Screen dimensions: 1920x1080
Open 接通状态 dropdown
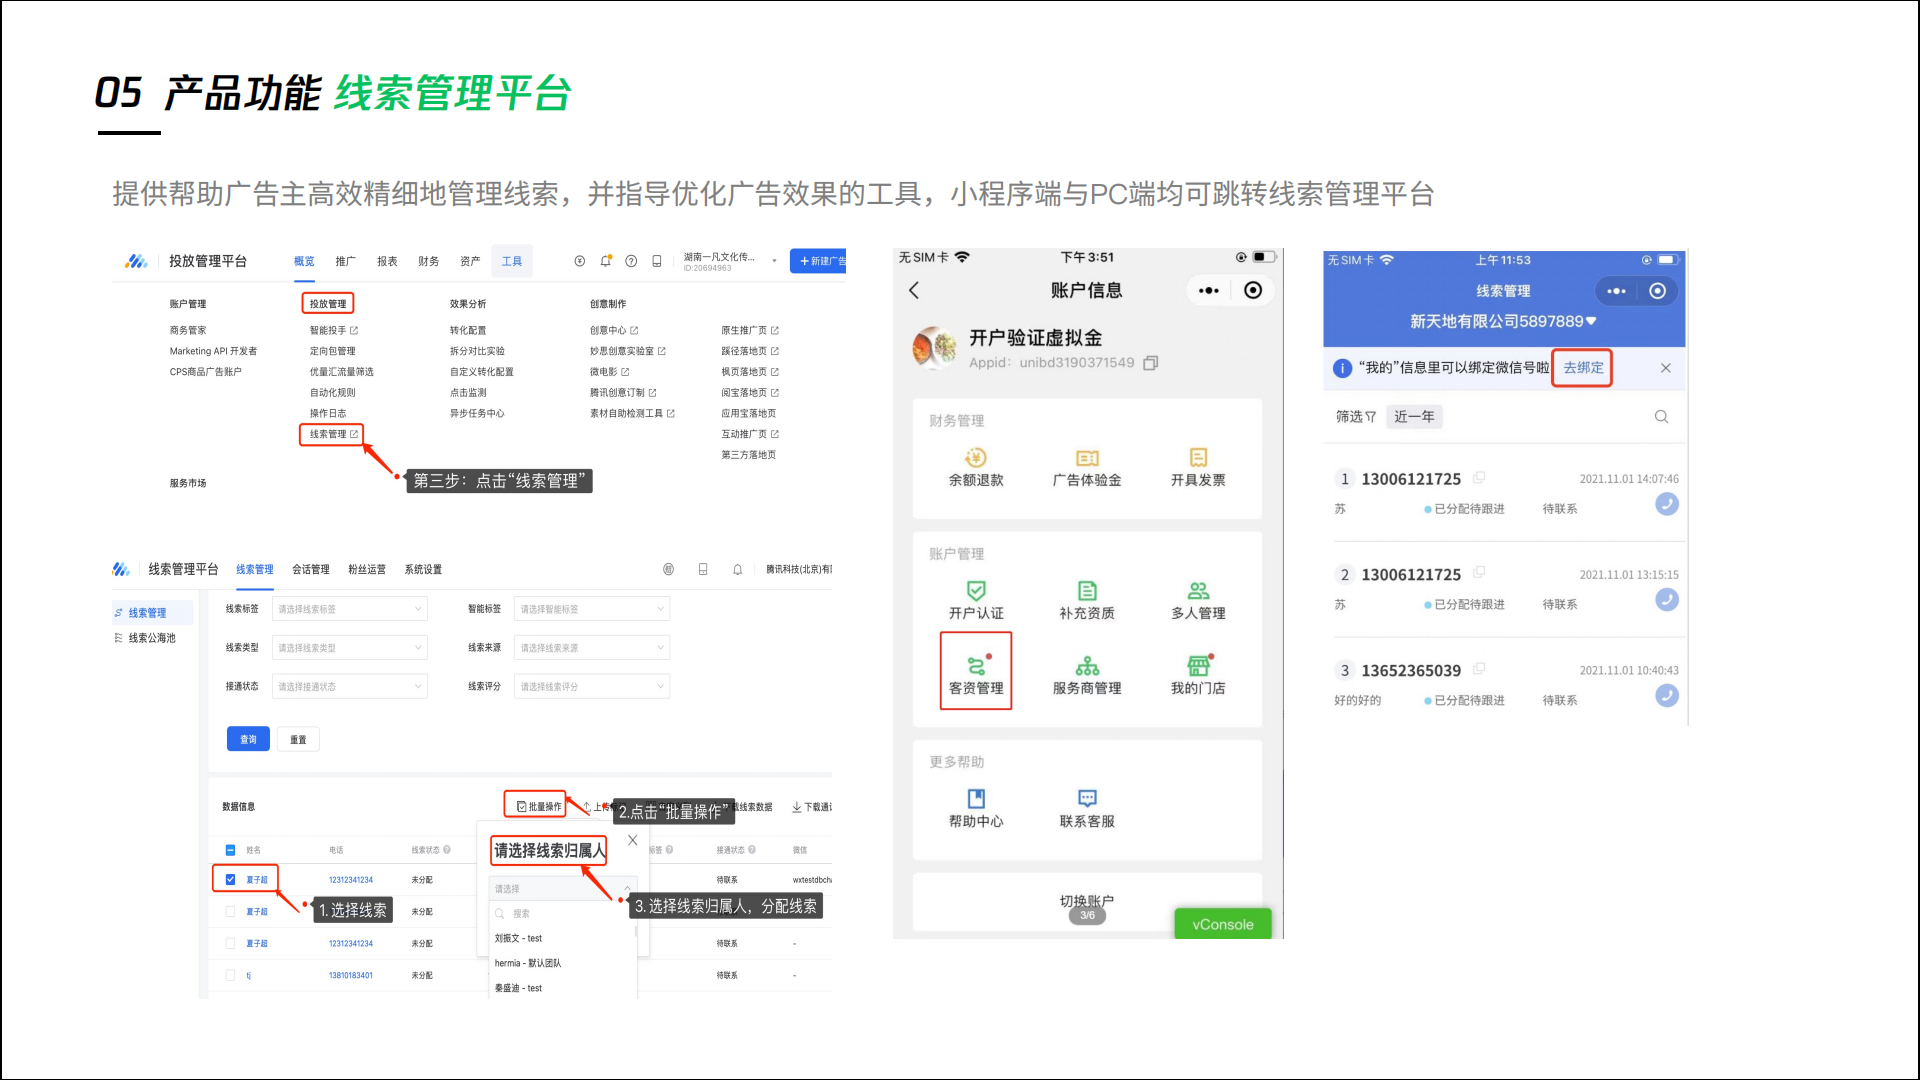pos(350,687)
